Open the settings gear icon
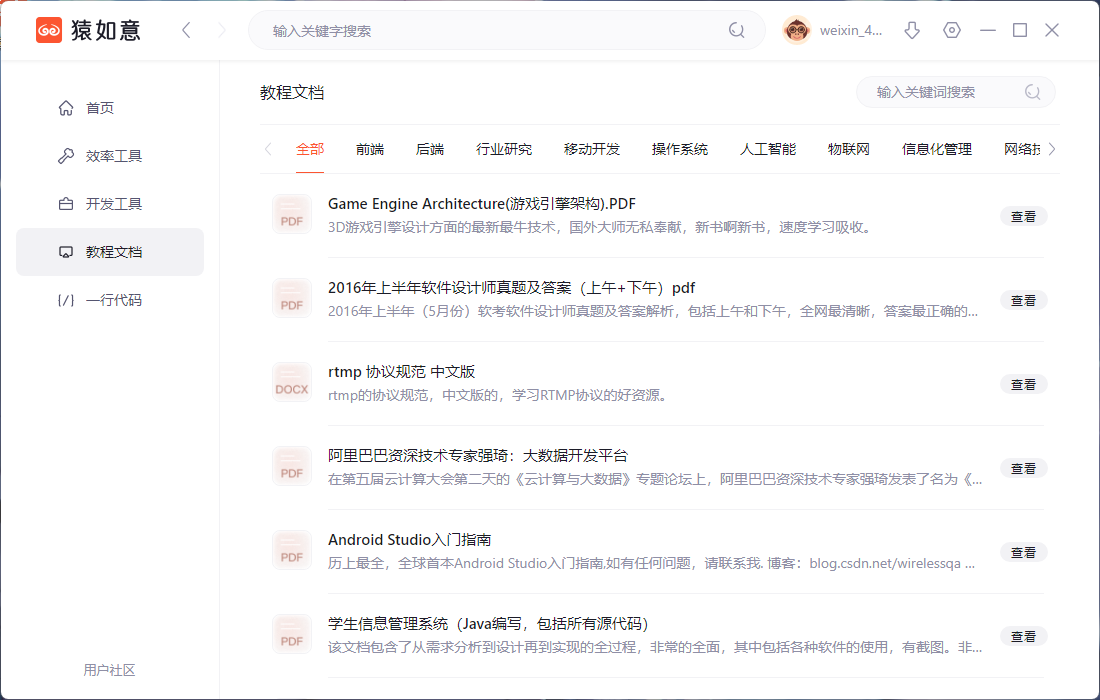1100x700 pixels. (951, 30)
